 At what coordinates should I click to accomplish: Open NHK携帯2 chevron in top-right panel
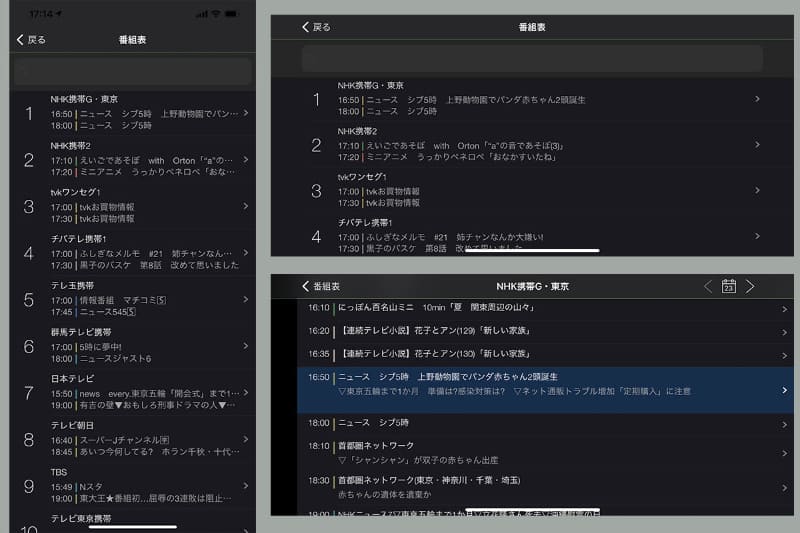(x=758, y=145)
